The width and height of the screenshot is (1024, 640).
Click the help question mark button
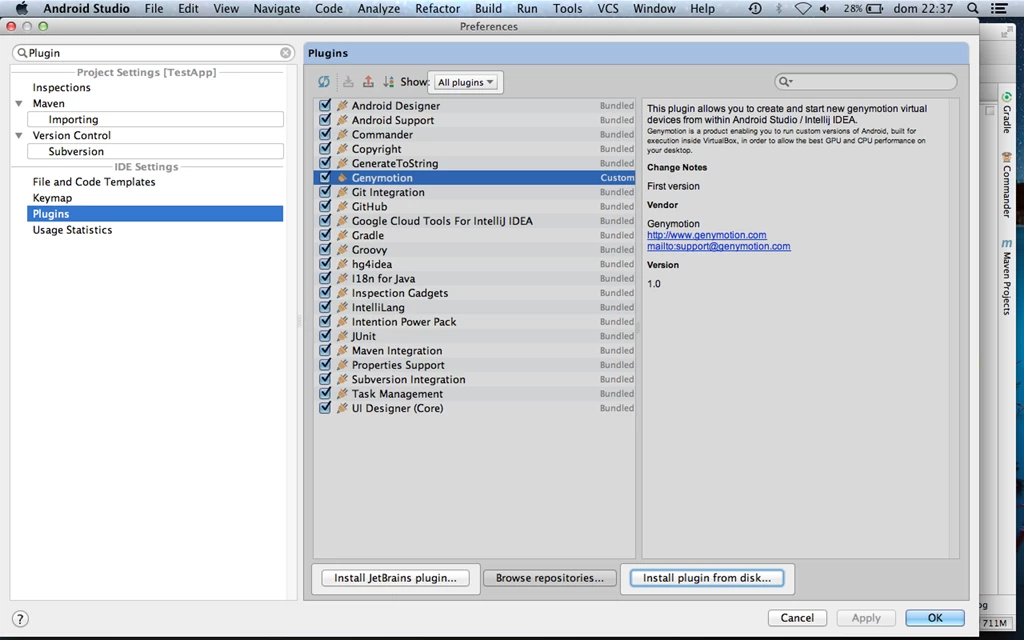(x=20, y=618)
